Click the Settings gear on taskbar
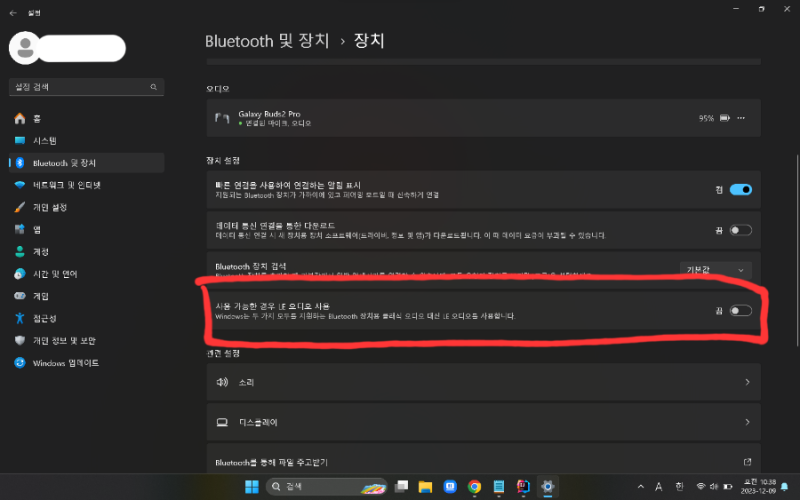Screen dimensions: 800x500 548,487
